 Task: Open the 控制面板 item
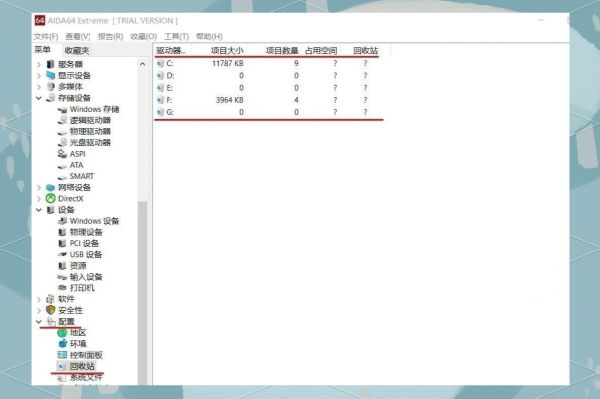click(86, 355)
